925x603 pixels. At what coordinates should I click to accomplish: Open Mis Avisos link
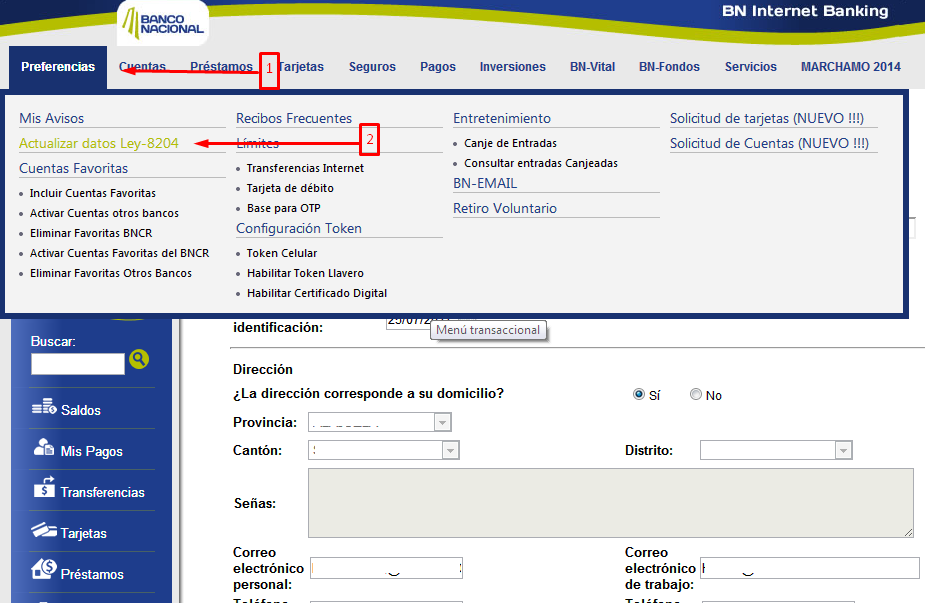(52, 118)
